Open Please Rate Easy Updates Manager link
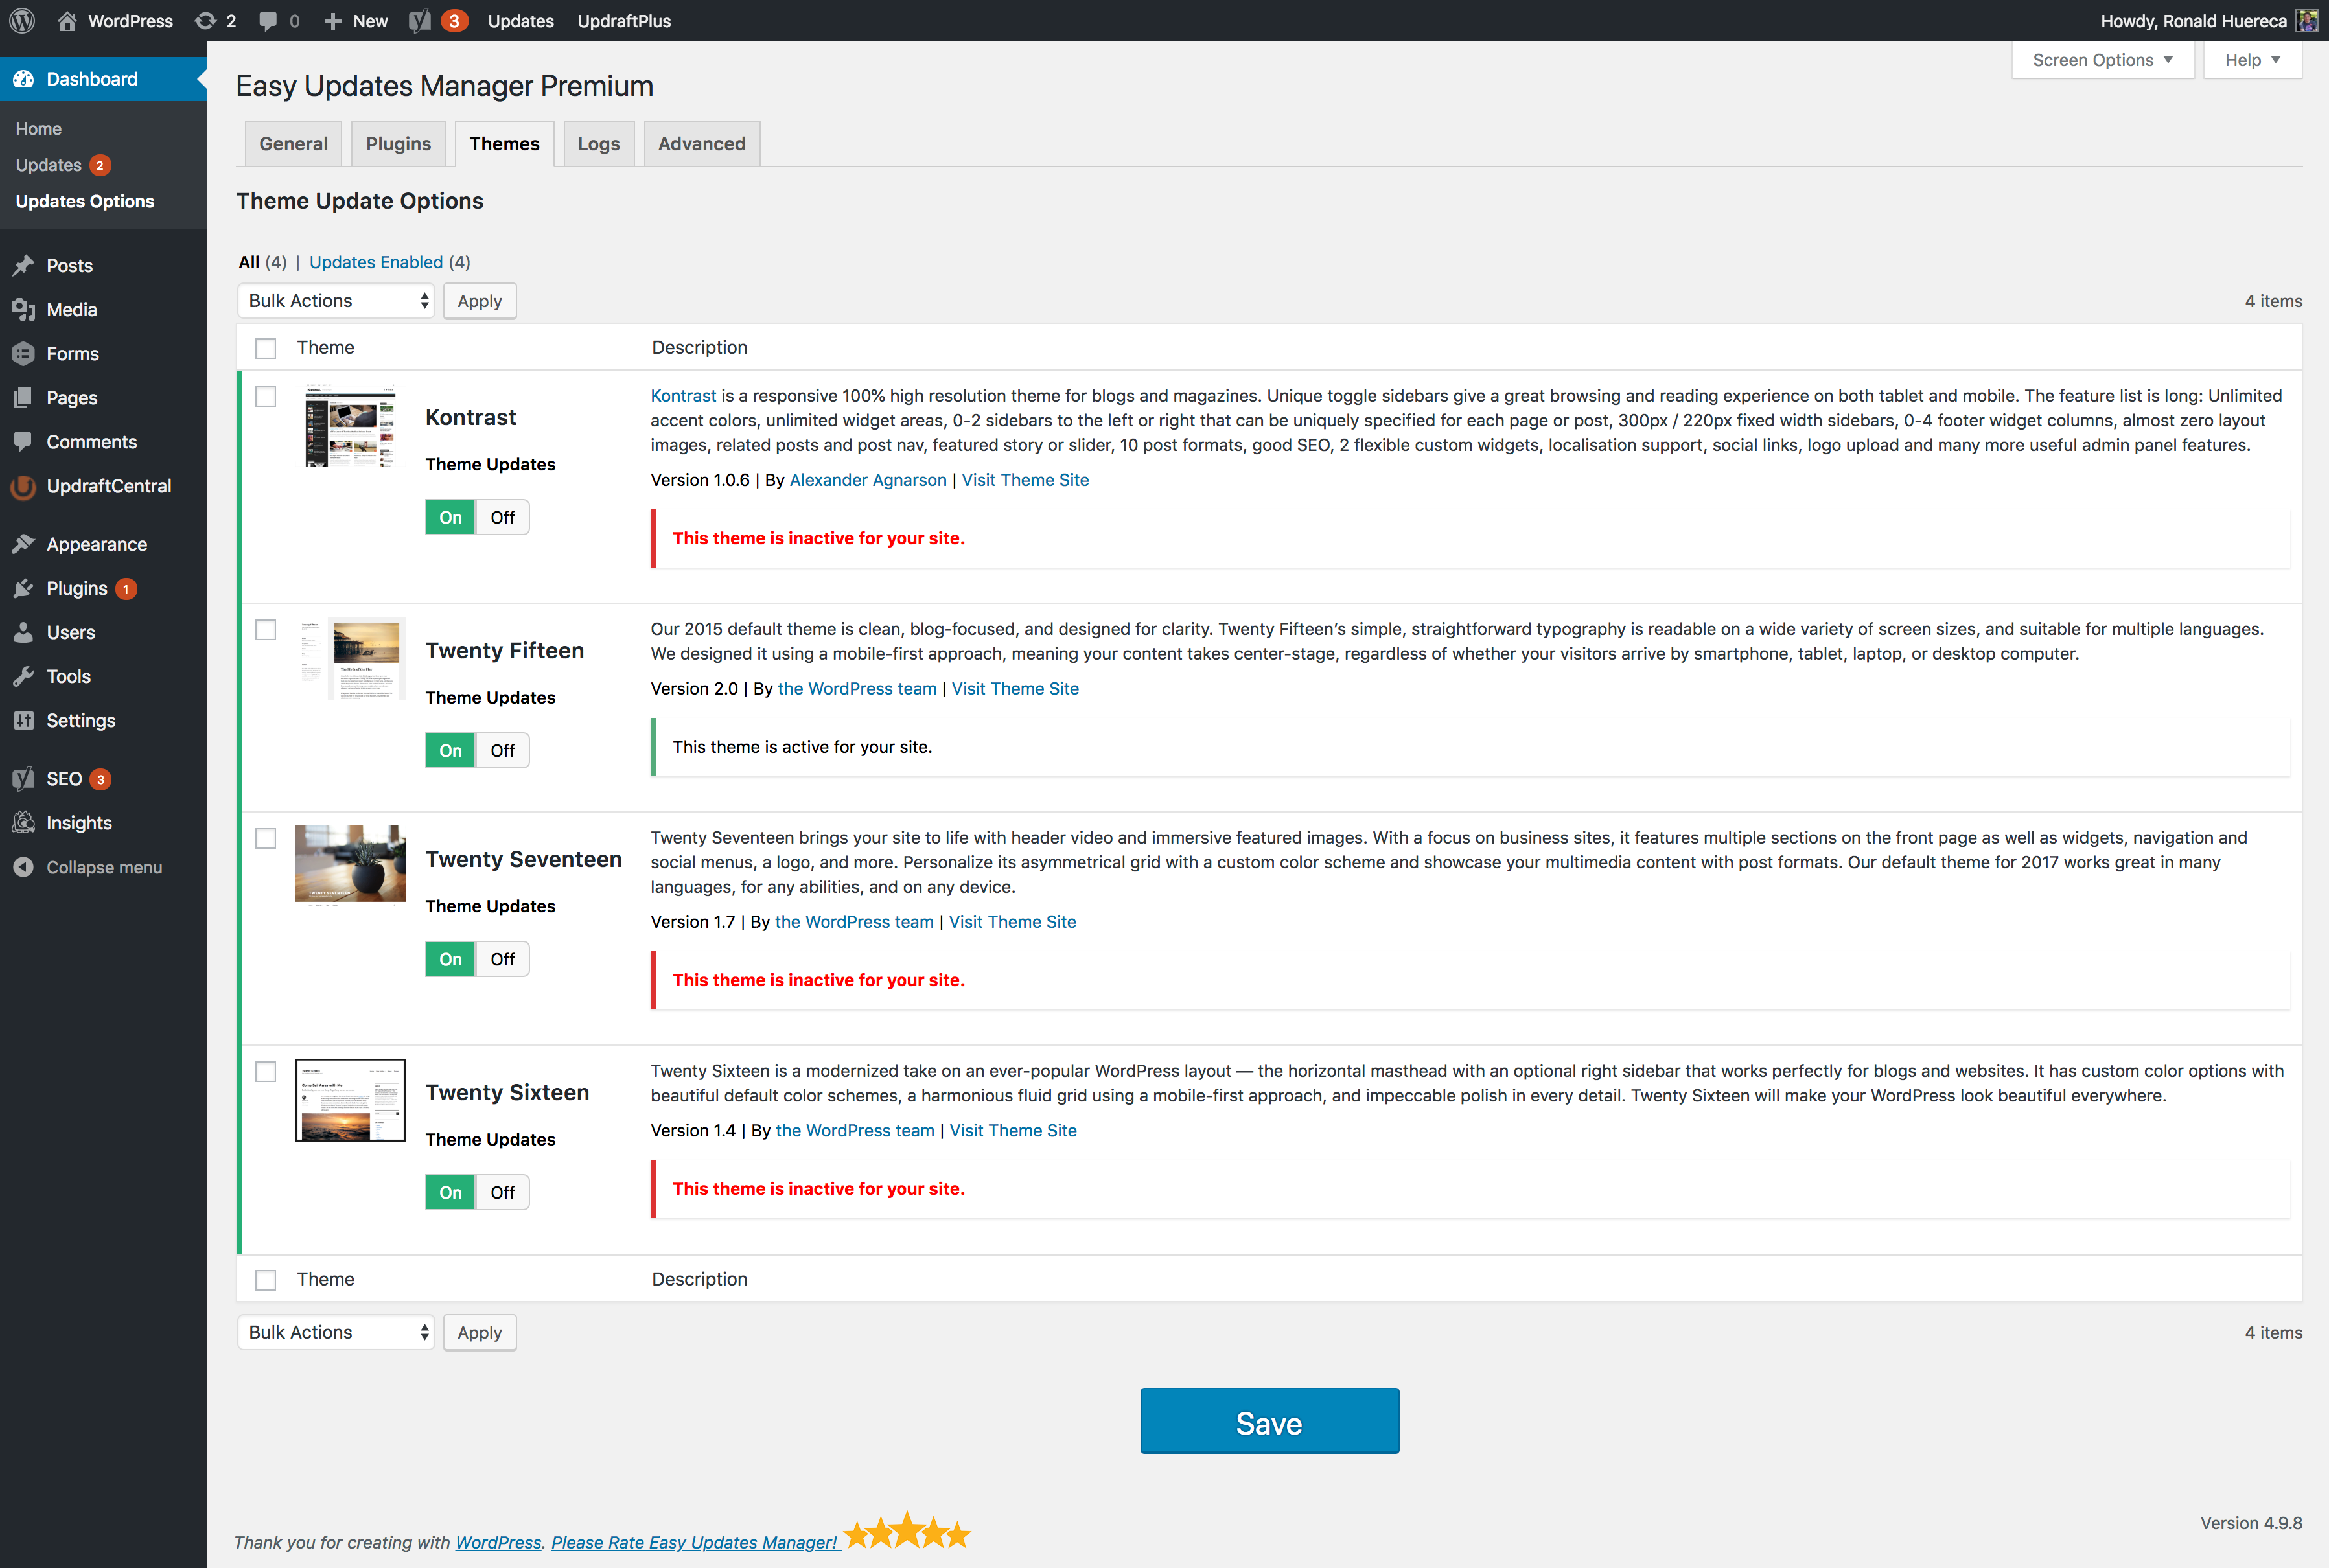This screenshot has height=1568, width=2329. [x=695, y=1542]
